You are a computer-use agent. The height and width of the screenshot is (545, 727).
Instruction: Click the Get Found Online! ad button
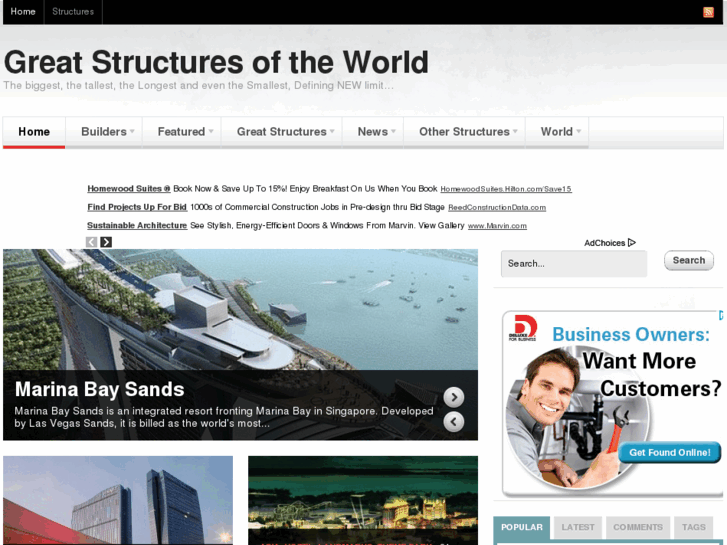(670, 453)
